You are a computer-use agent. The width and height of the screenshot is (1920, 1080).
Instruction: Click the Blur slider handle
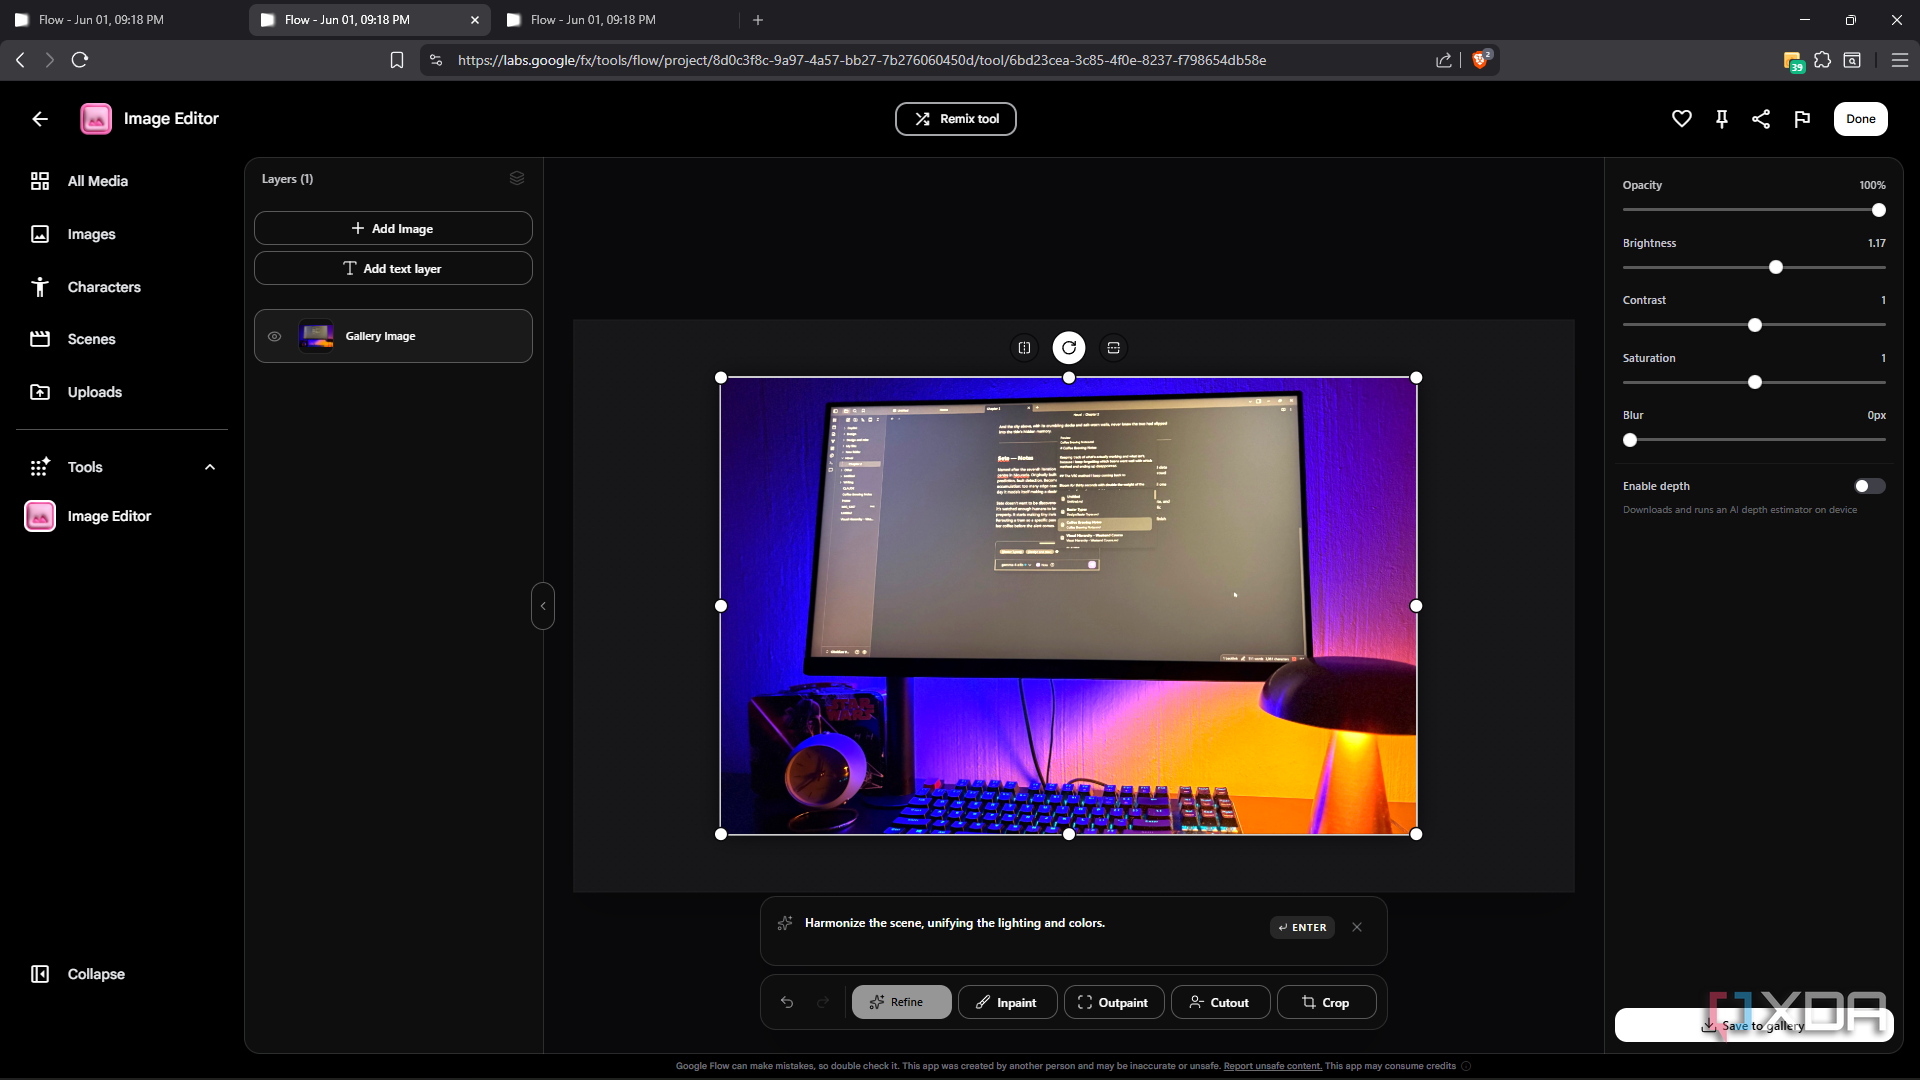click(x=1630, y=440)
